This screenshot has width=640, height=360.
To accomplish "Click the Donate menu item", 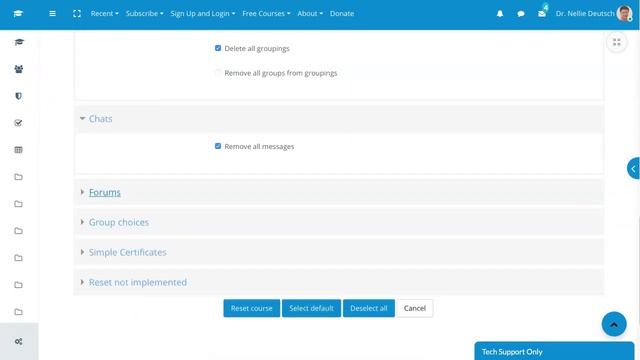I will pos(342,13).
